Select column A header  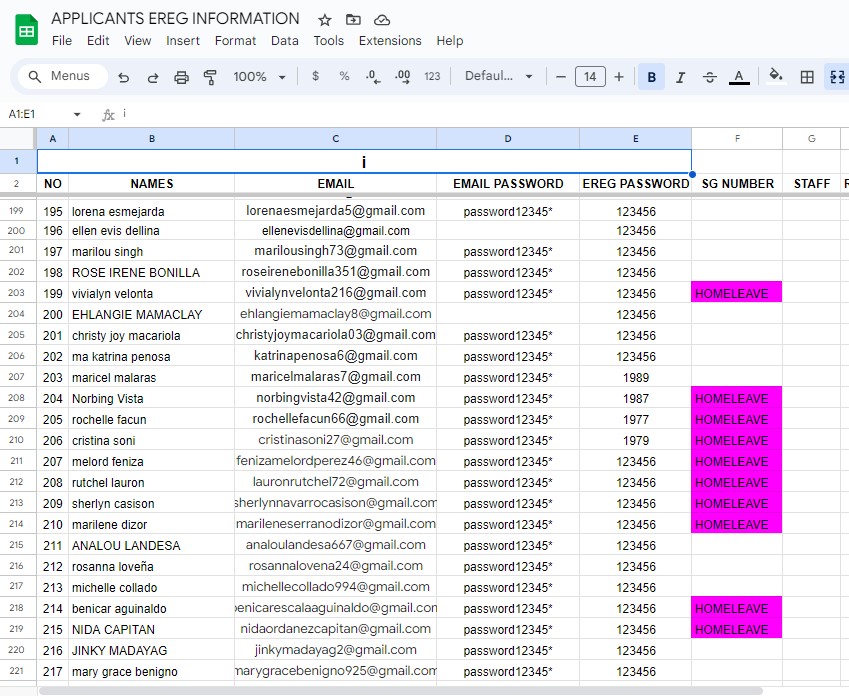click(x=53, y=139)
